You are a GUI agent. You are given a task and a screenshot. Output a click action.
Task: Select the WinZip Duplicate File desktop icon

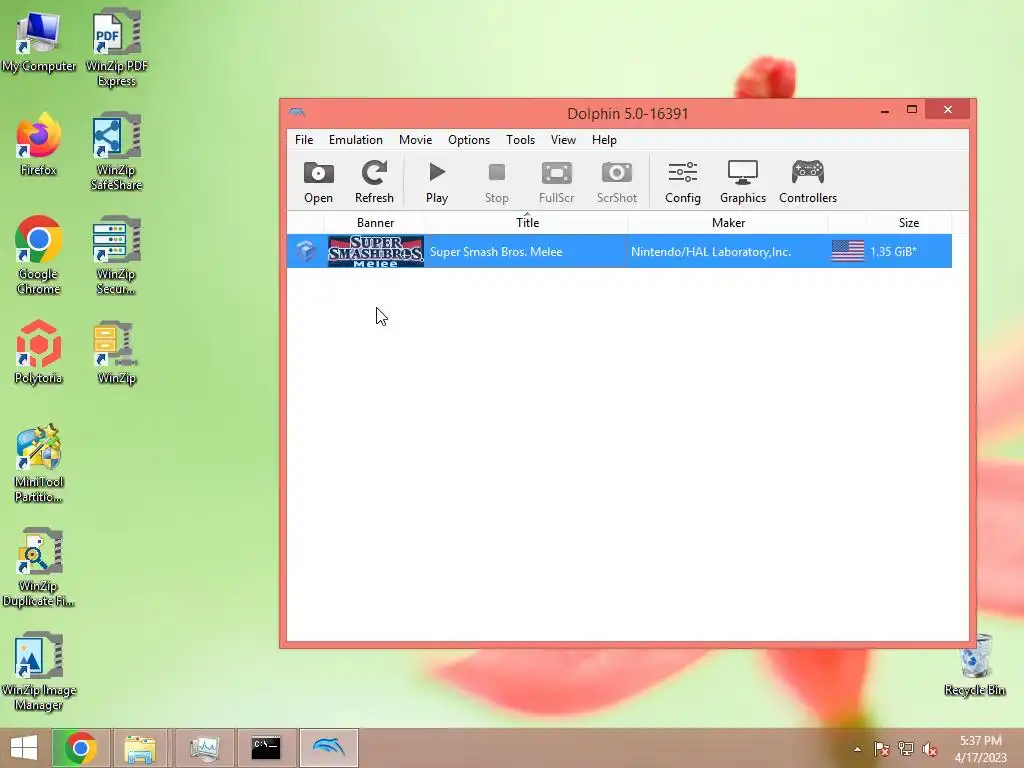pyautogui.click(x=39, y=567)
